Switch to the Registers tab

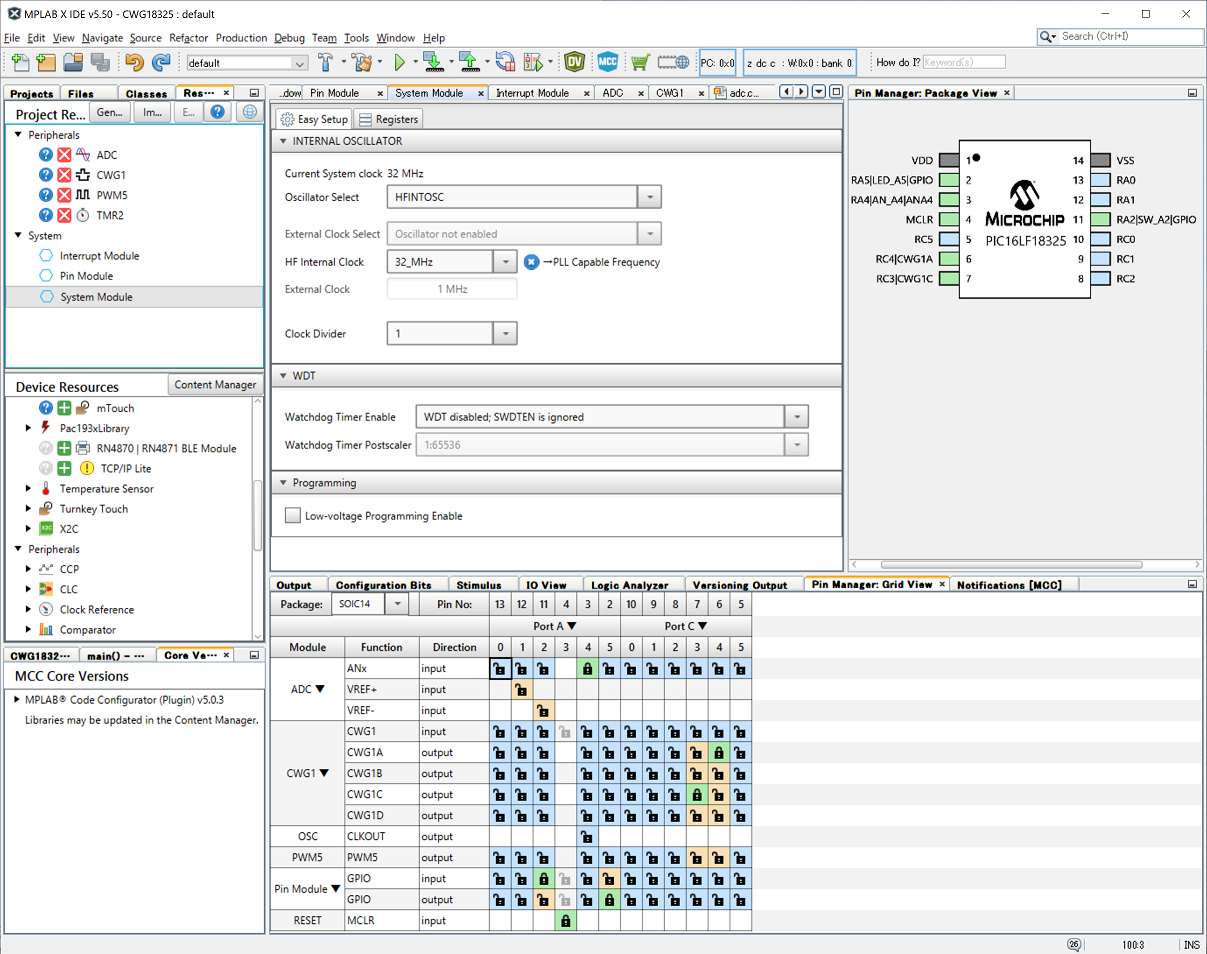[389, 119]
